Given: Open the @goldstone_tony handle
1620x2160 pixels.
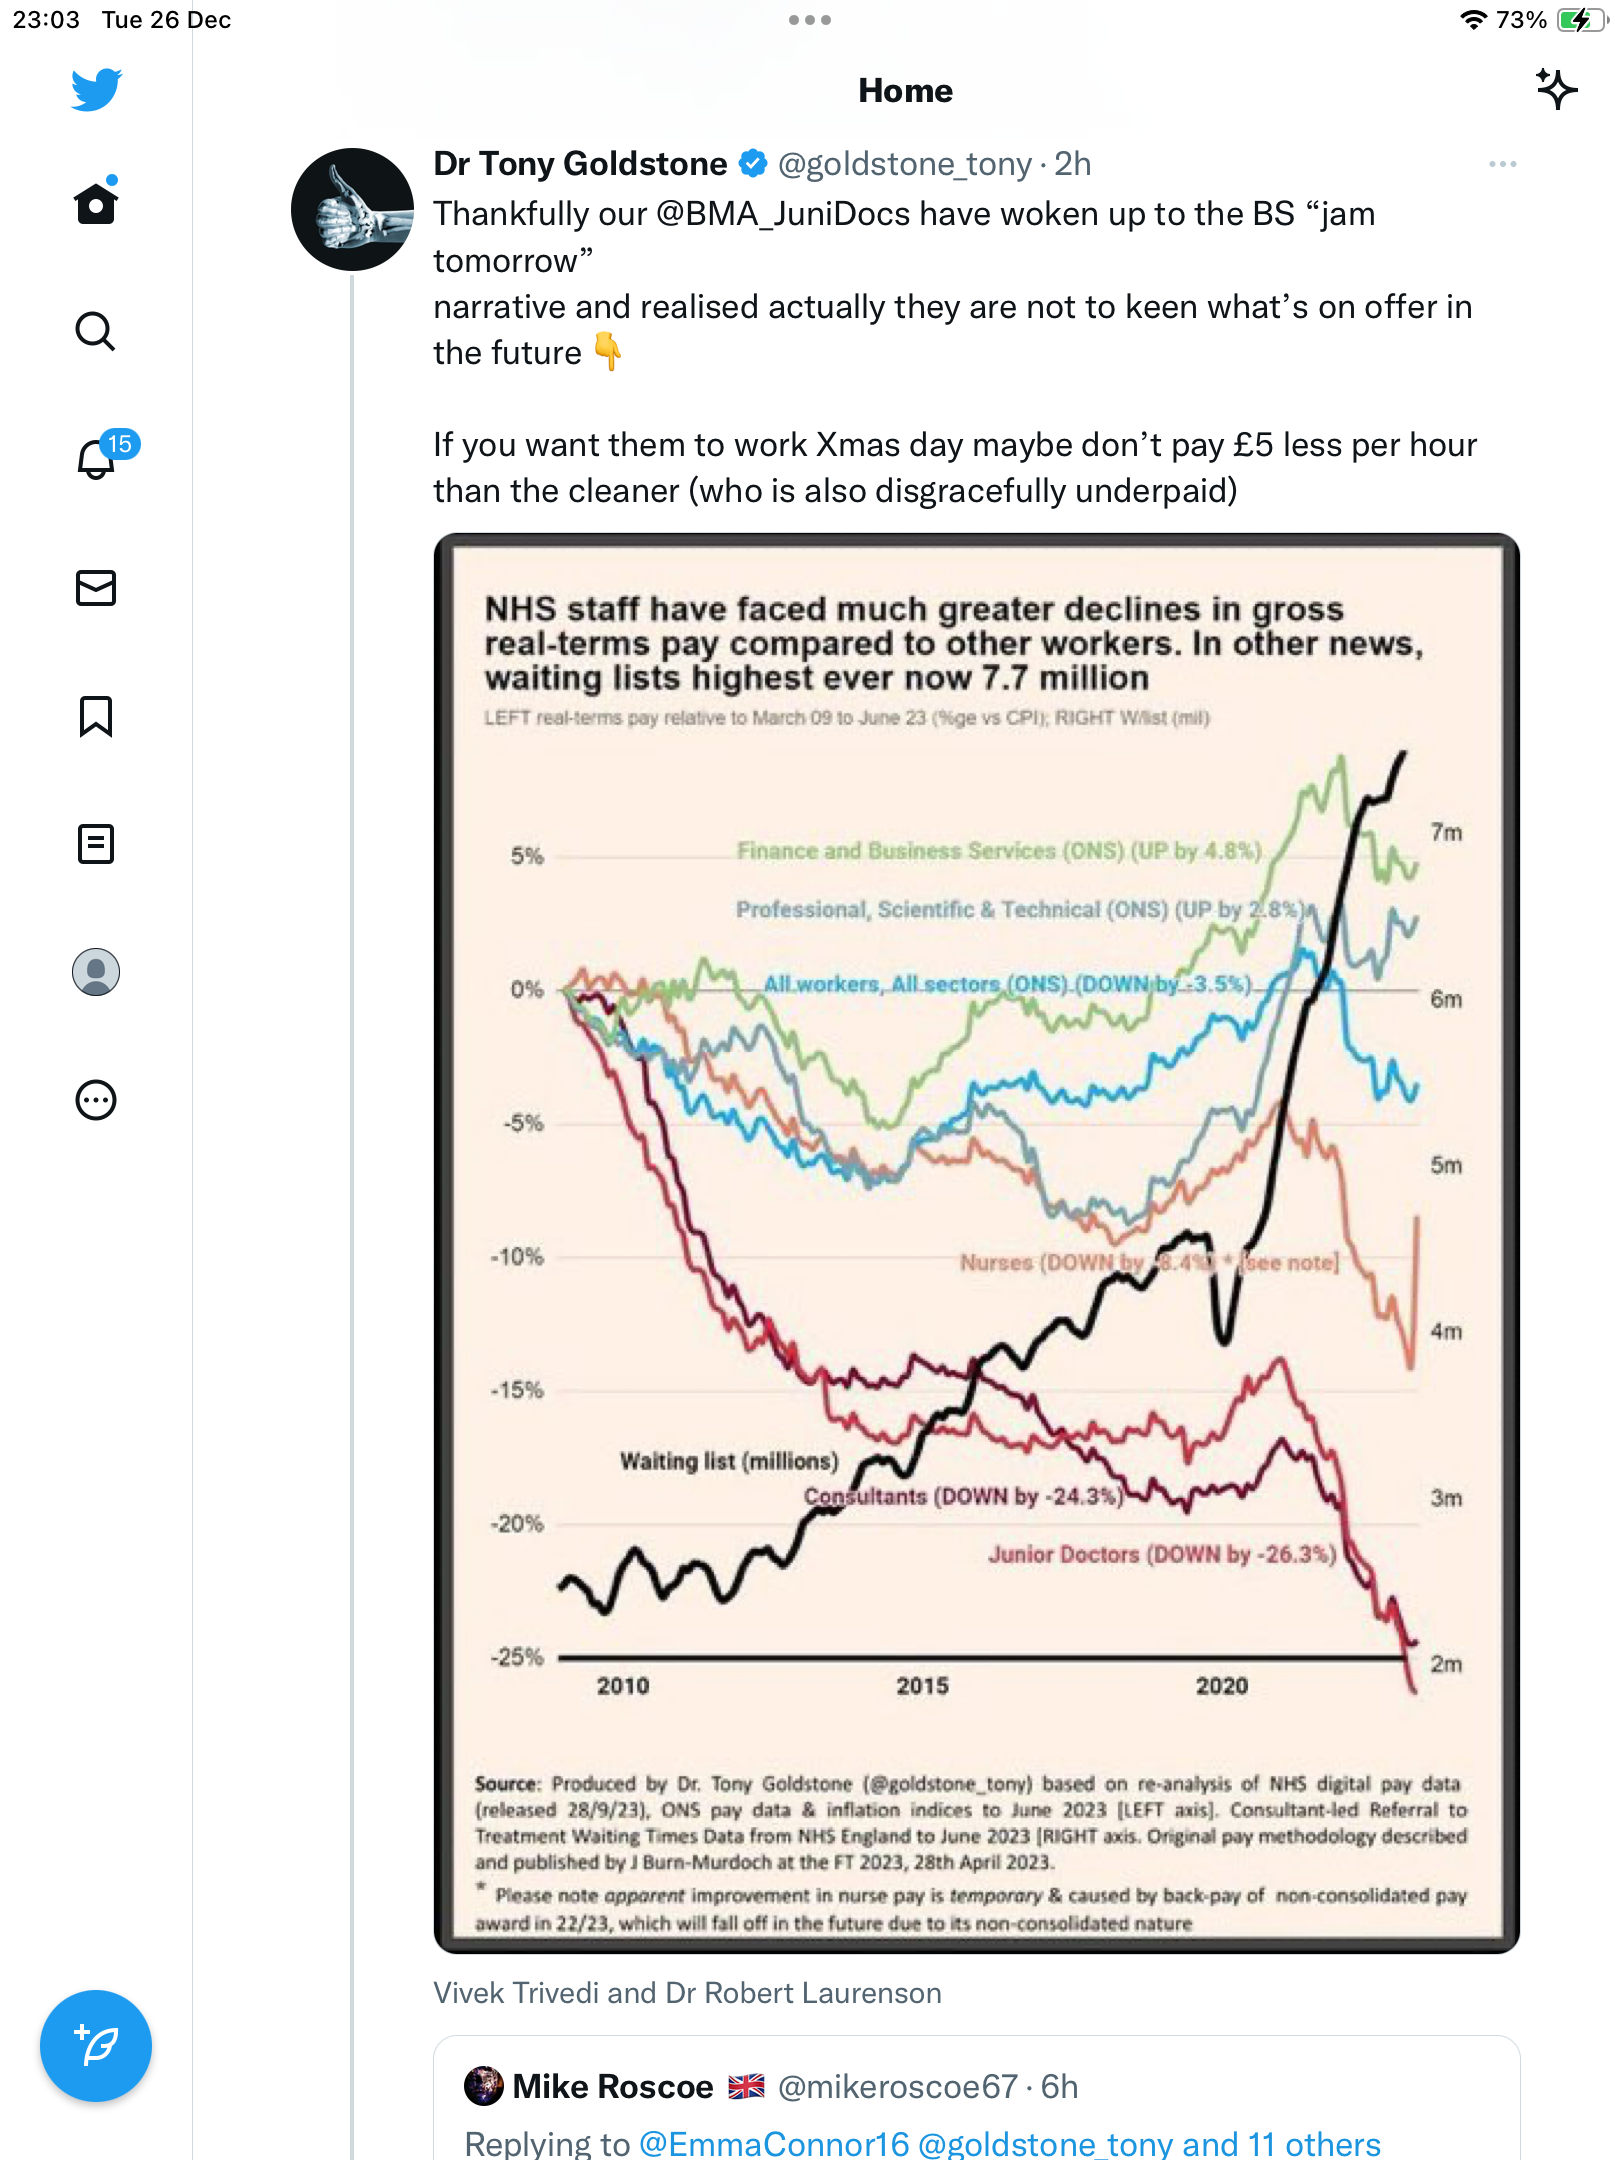Looking at the screenshot, I should point(904,164).
